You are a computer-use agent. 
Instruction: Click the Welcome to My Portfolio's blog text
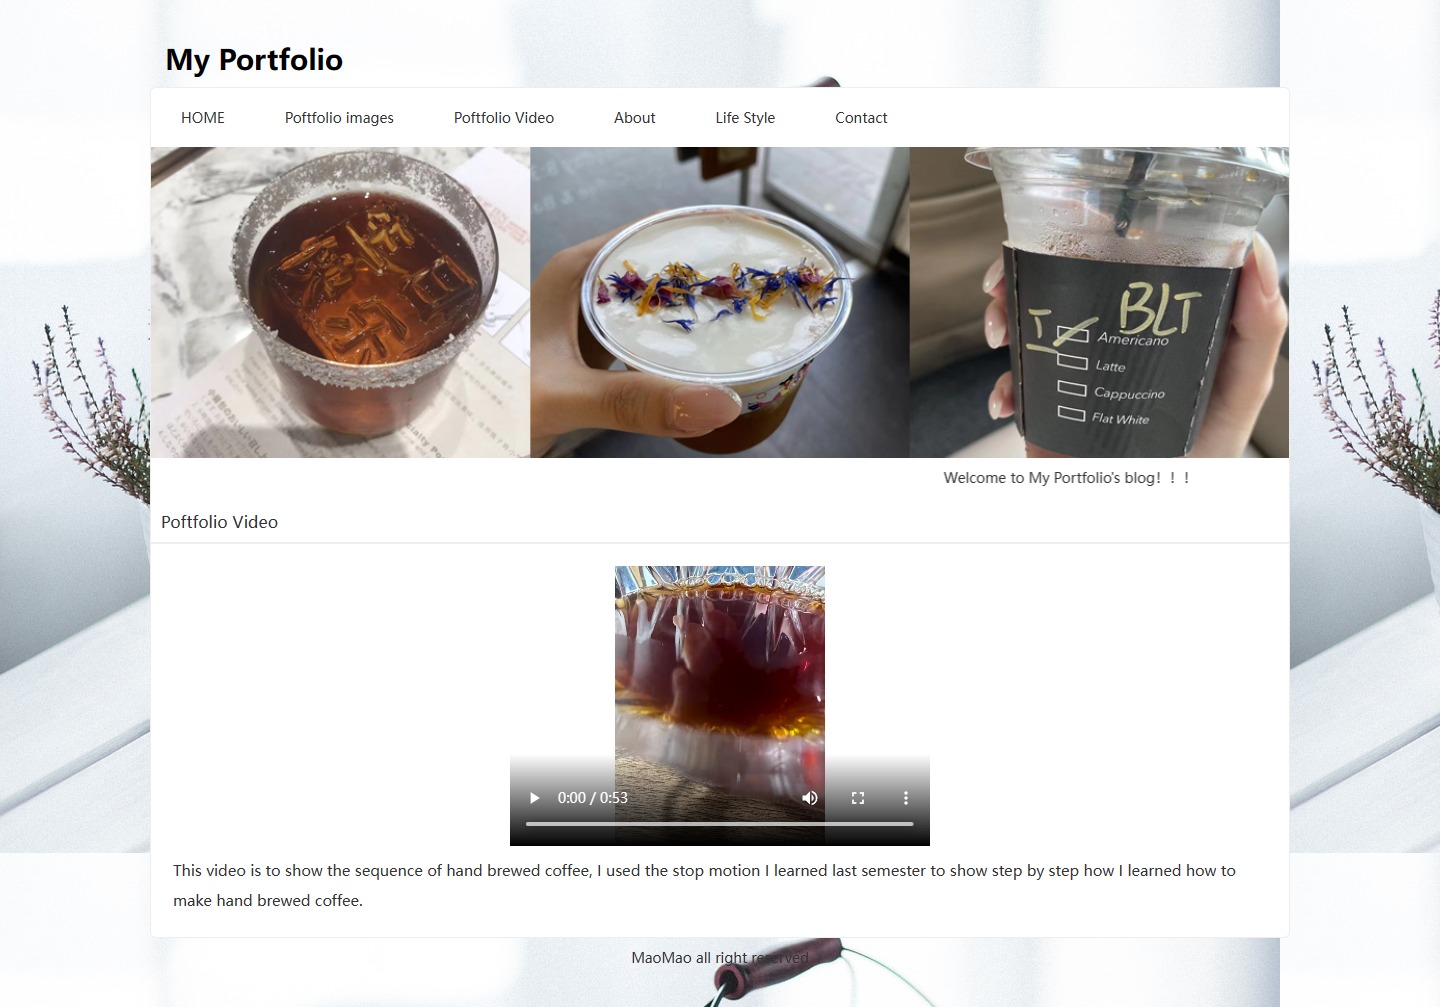coord(1066,478)
